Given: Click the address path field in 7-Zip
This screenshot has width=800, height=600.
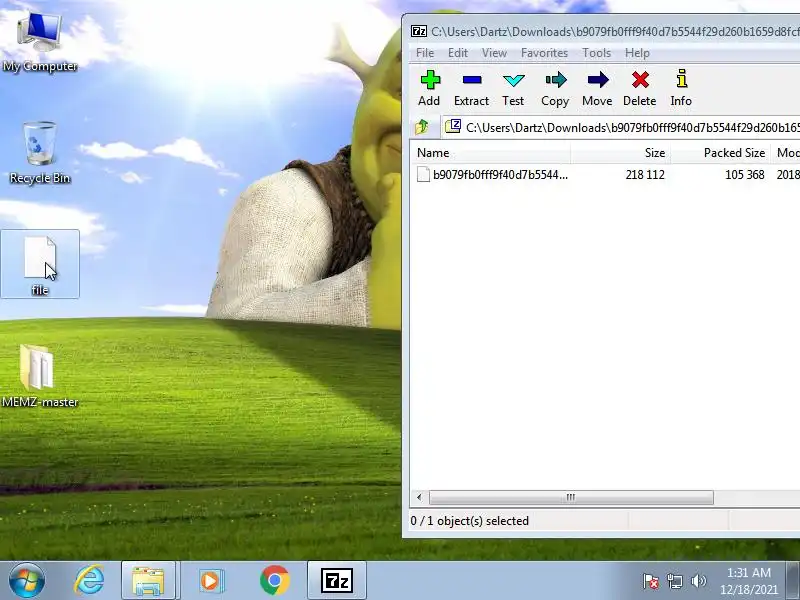Looking at the screenshot, I should [621, 127].
